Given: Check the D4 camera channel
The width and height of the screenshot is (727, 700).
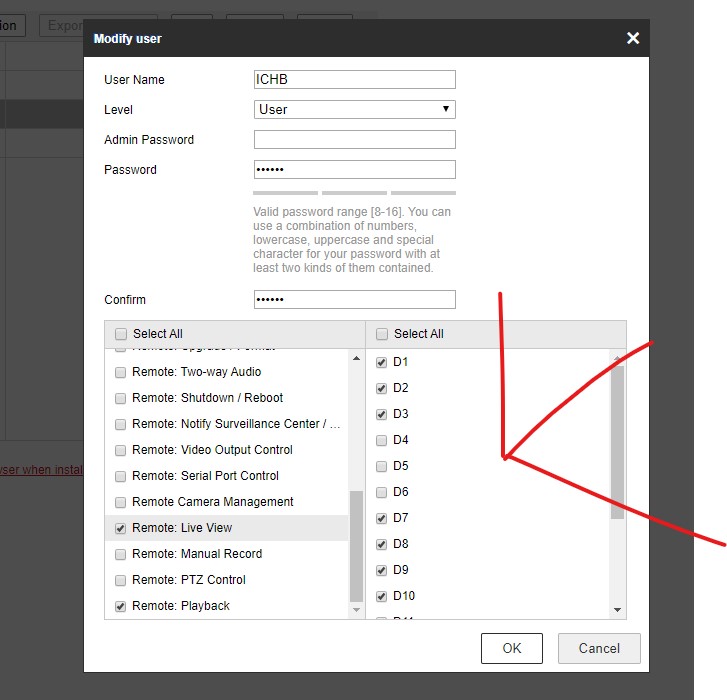Looking at the screenshot, I should click(381, 440).
